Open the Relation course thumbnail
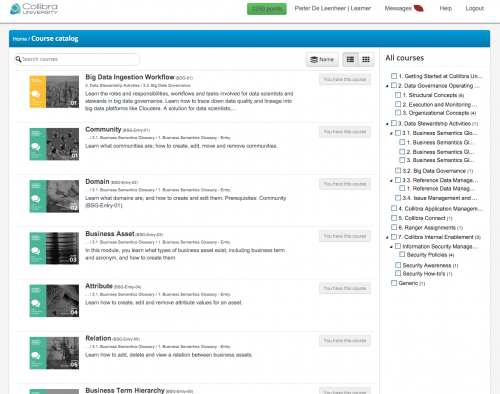The height and width of the screenshot is (394, 500). coord(54,353)
